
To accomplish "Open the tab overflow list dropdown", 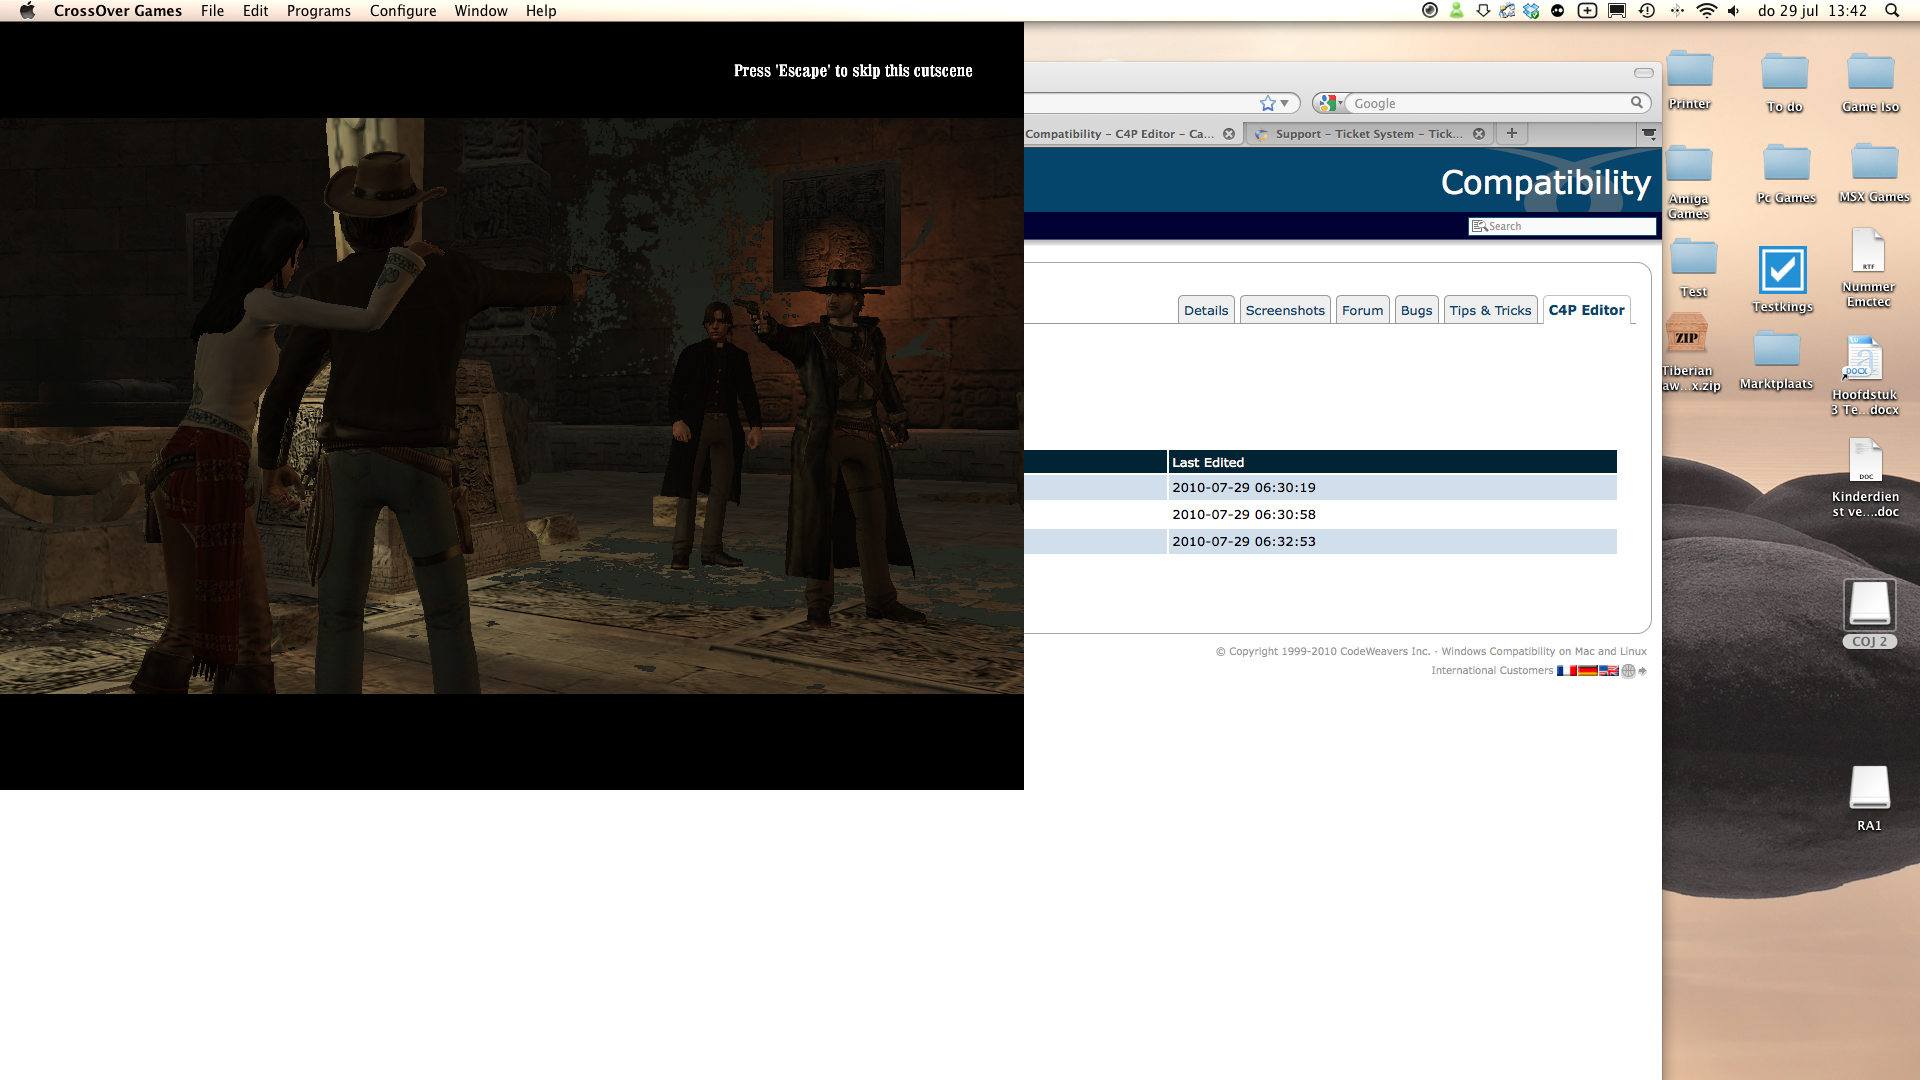I will tap(1646, 133).
